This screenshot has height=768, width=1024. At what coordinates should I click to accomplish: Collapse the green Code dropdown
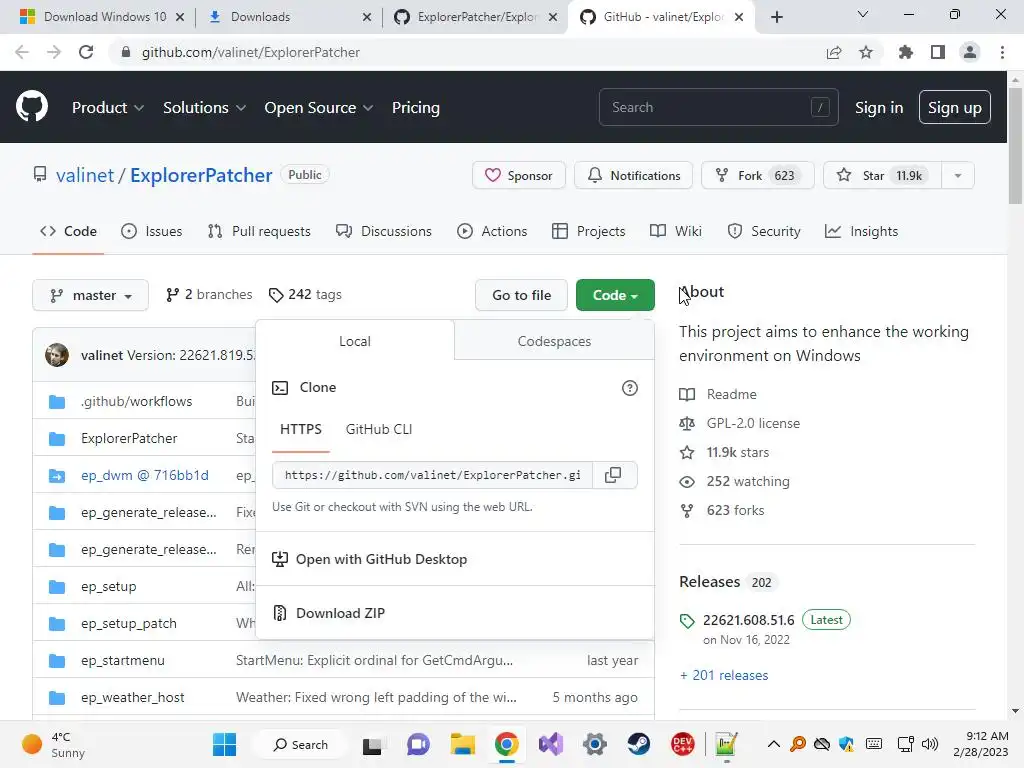615,295
